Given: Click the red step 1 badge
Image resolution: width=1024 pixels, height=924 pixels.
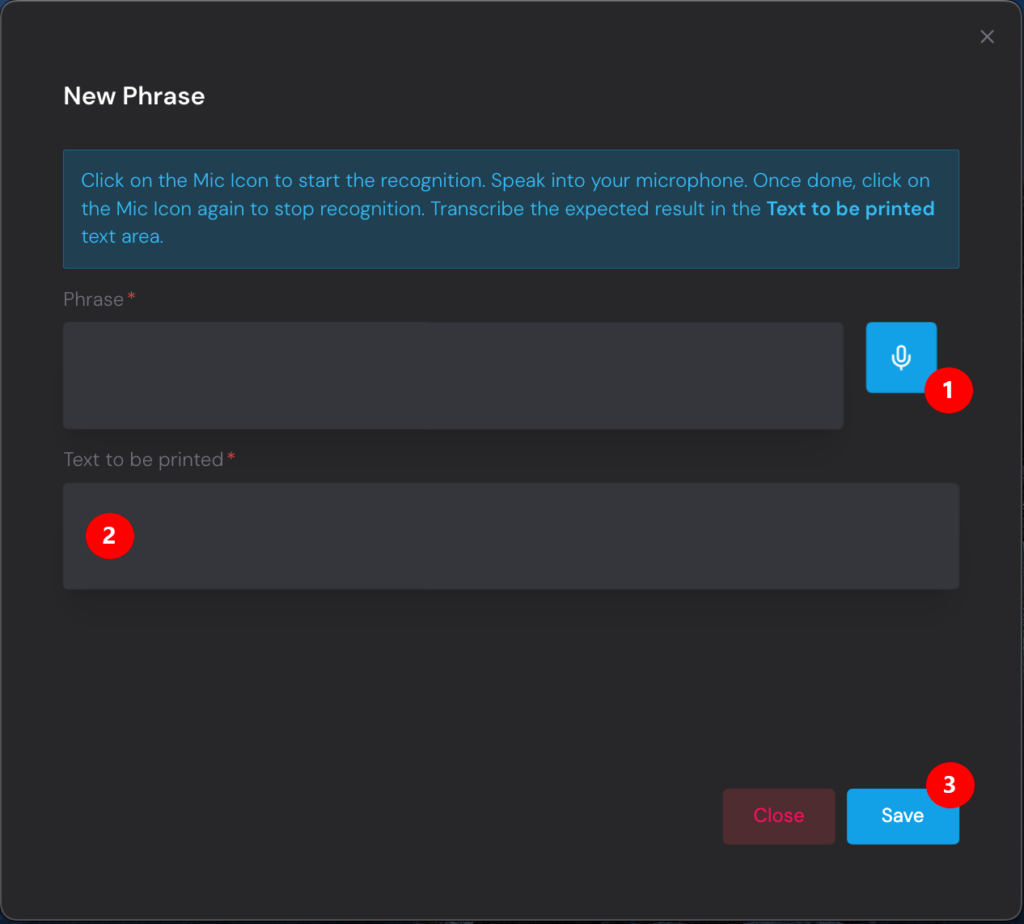Looking at the screenshot, I should [947, 391].
